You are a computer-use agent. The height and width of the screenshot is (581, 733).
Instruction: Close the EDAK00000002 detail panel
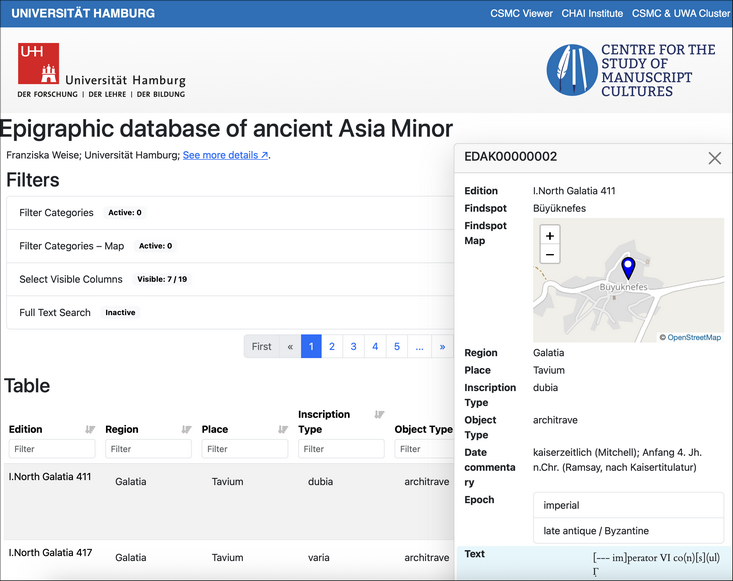click(714, 158)
